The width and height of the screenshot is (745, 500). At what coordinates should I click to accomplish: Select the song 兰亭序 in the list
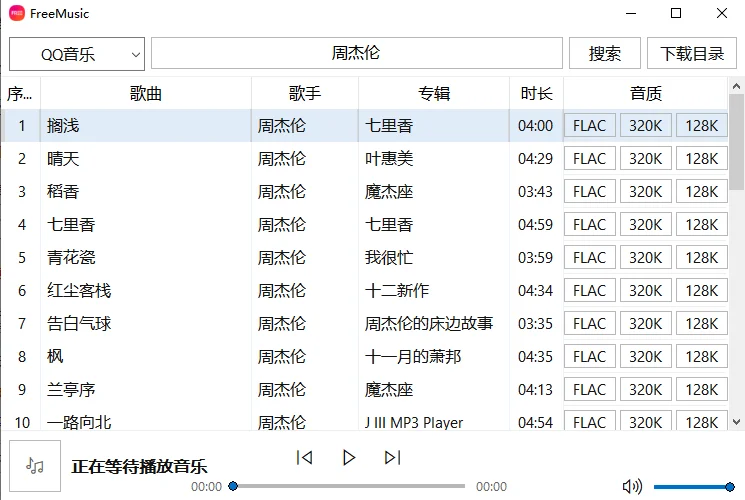pos(71,390)
